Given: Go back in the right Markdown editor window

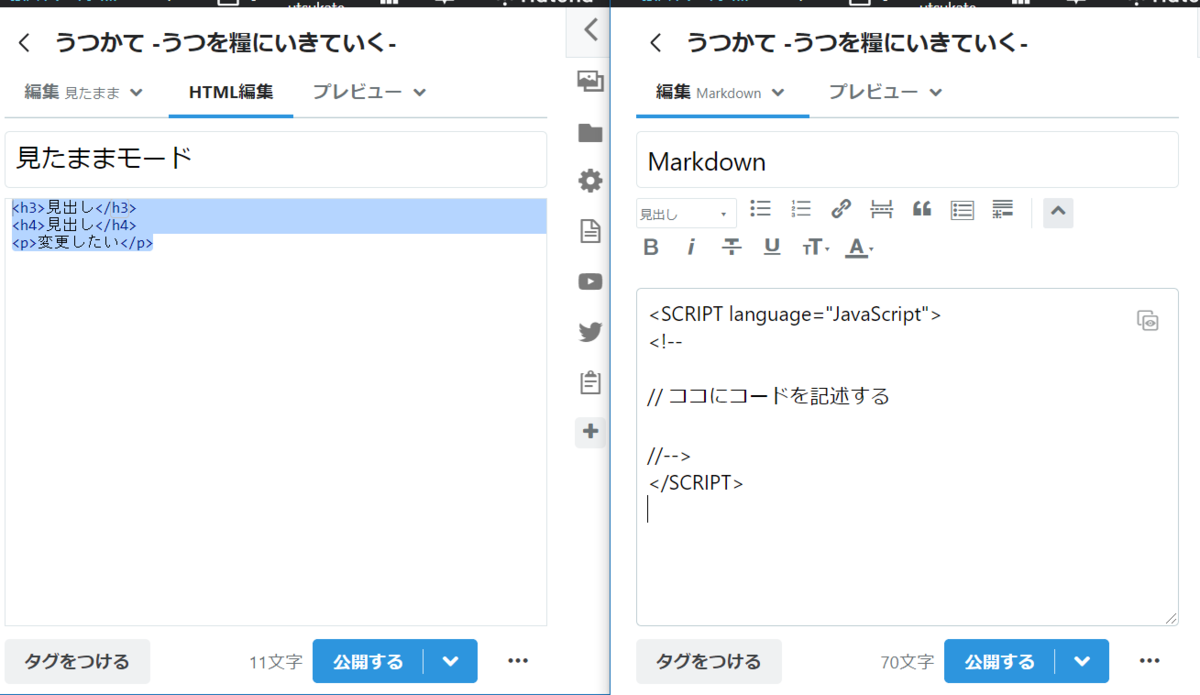Looking at the screenshot, I should (655, 43).
